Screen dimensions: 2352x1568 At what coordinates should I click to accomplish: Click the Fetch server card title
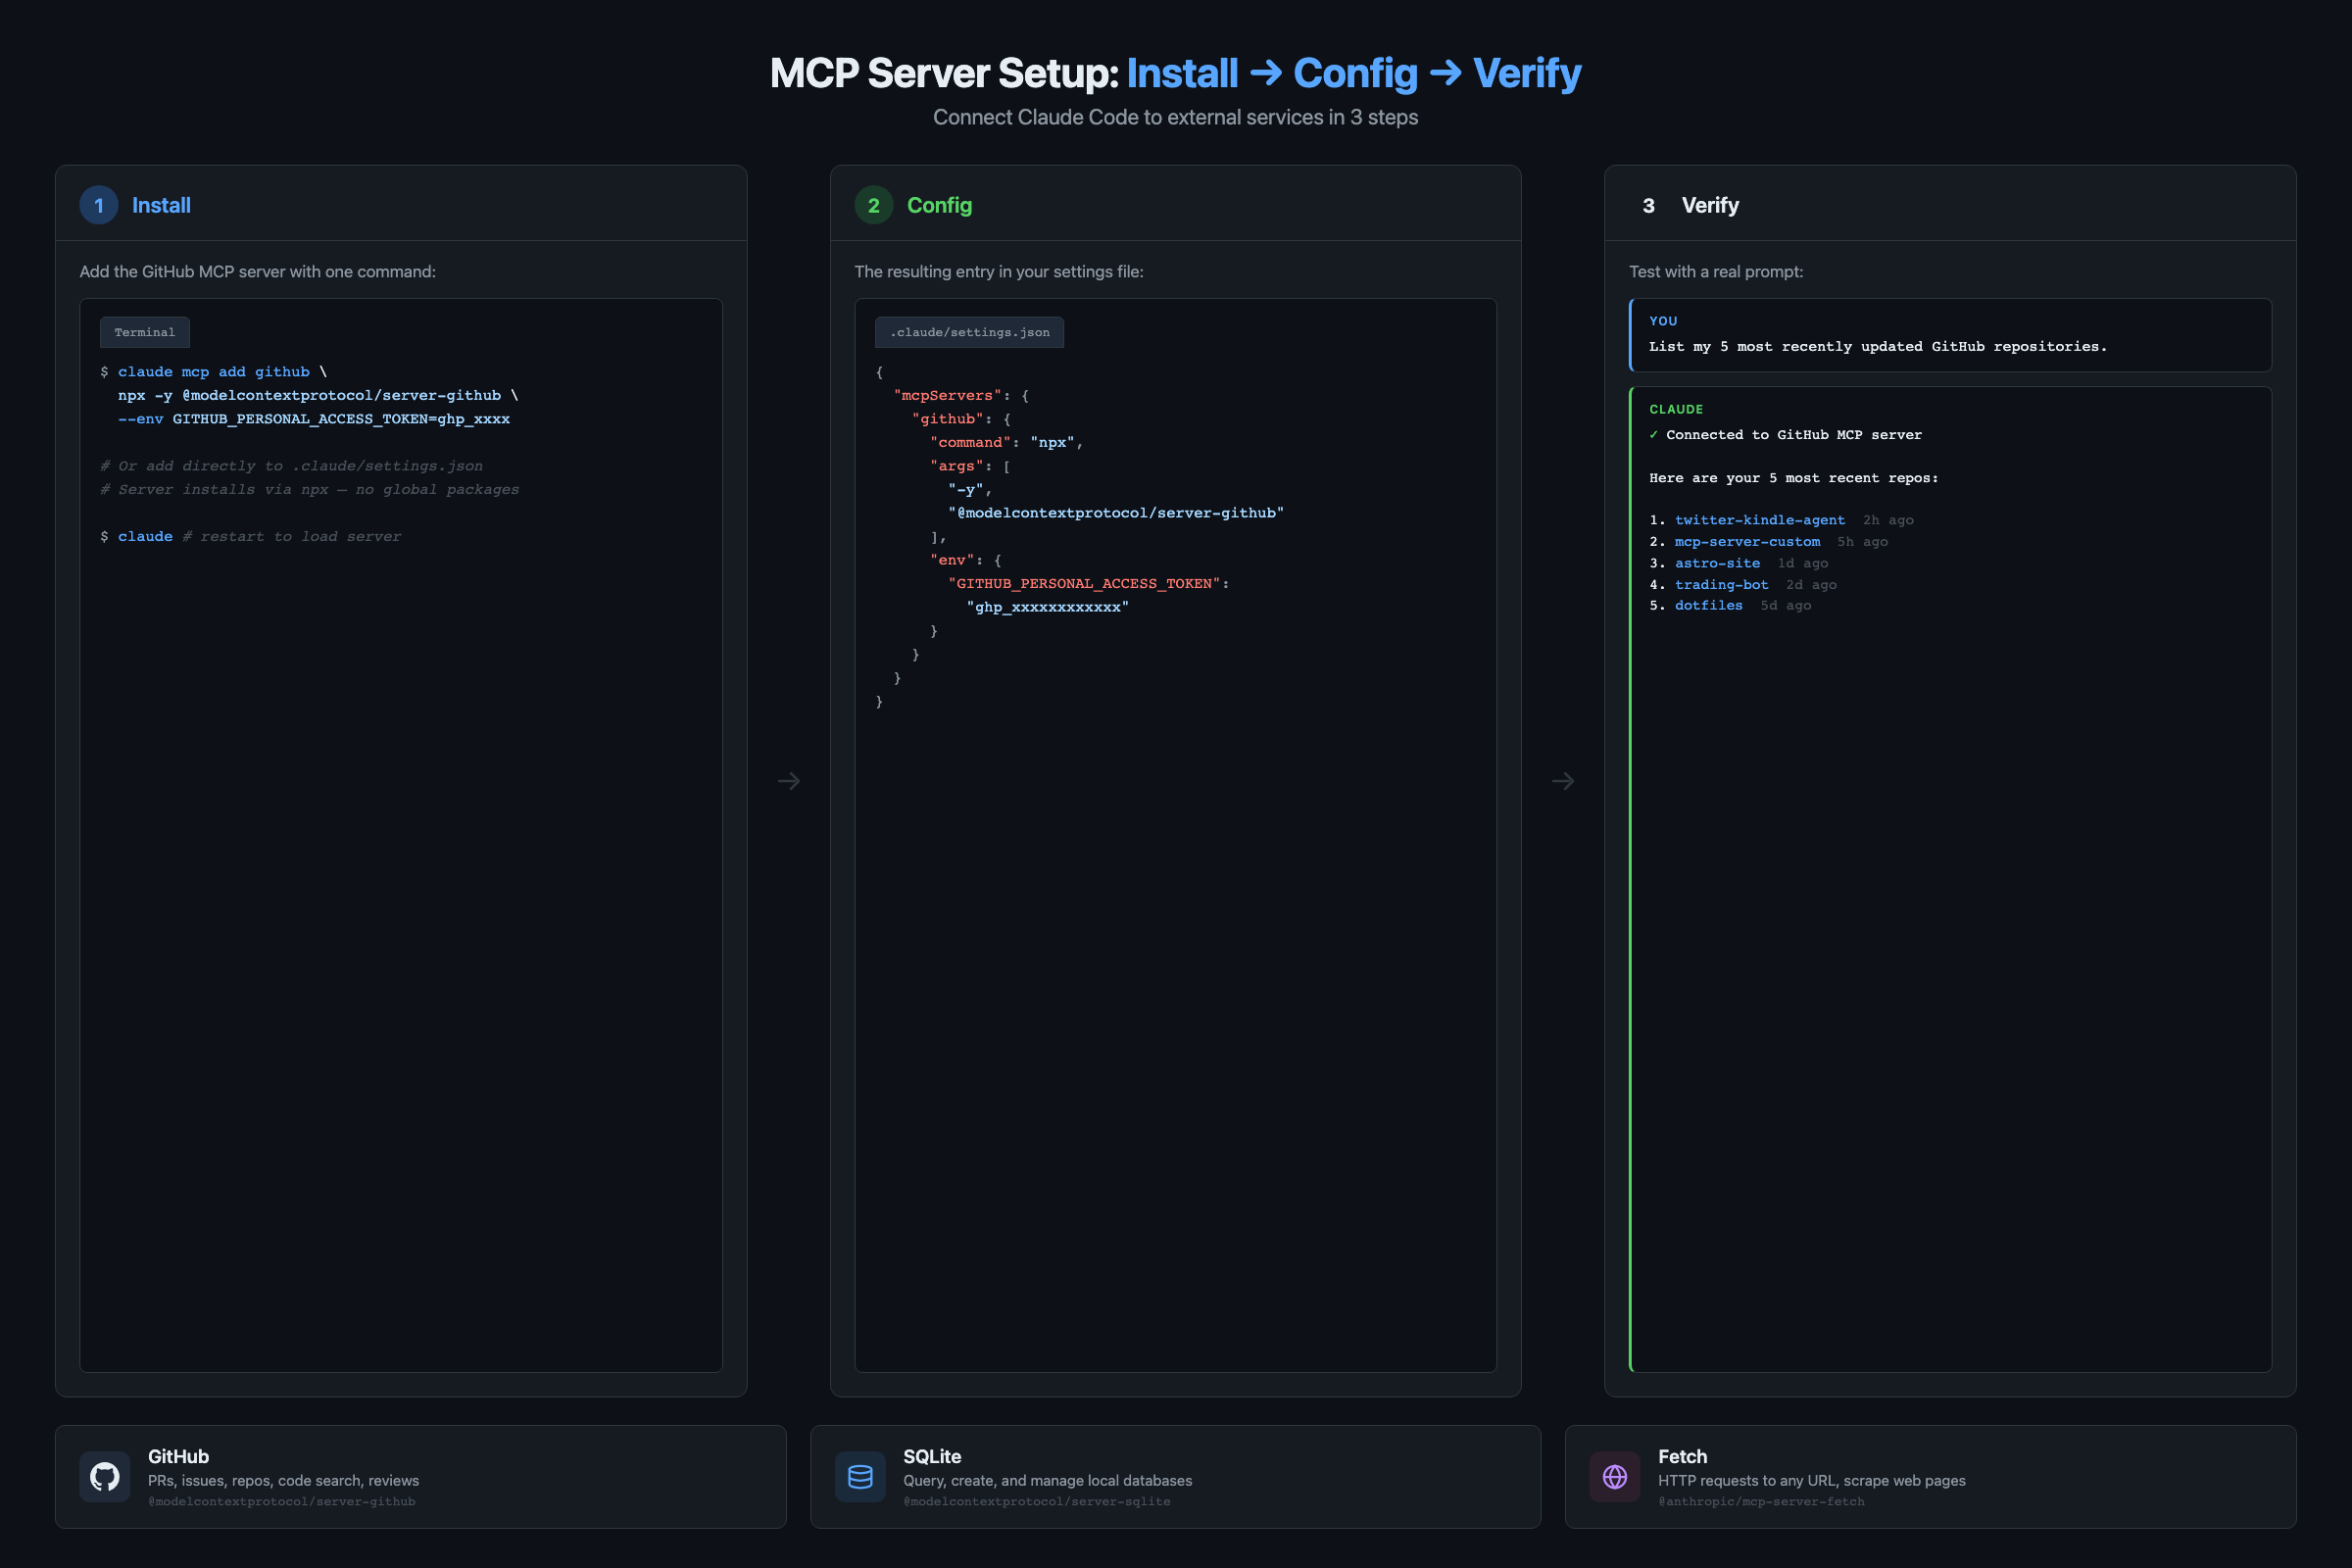point(1682,1456)
